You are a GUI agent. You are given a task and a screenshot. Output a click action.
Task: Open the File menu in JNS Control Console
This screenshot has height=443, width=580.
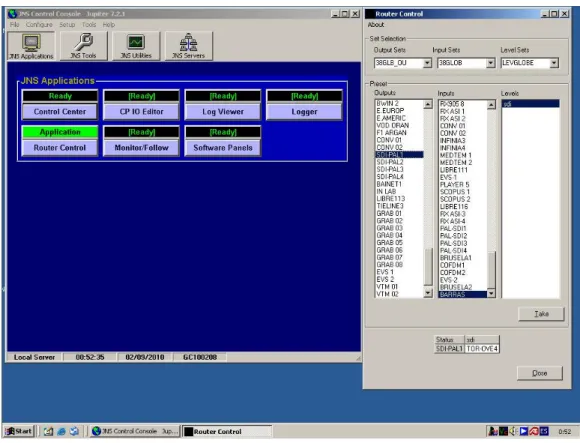point(14,25)
